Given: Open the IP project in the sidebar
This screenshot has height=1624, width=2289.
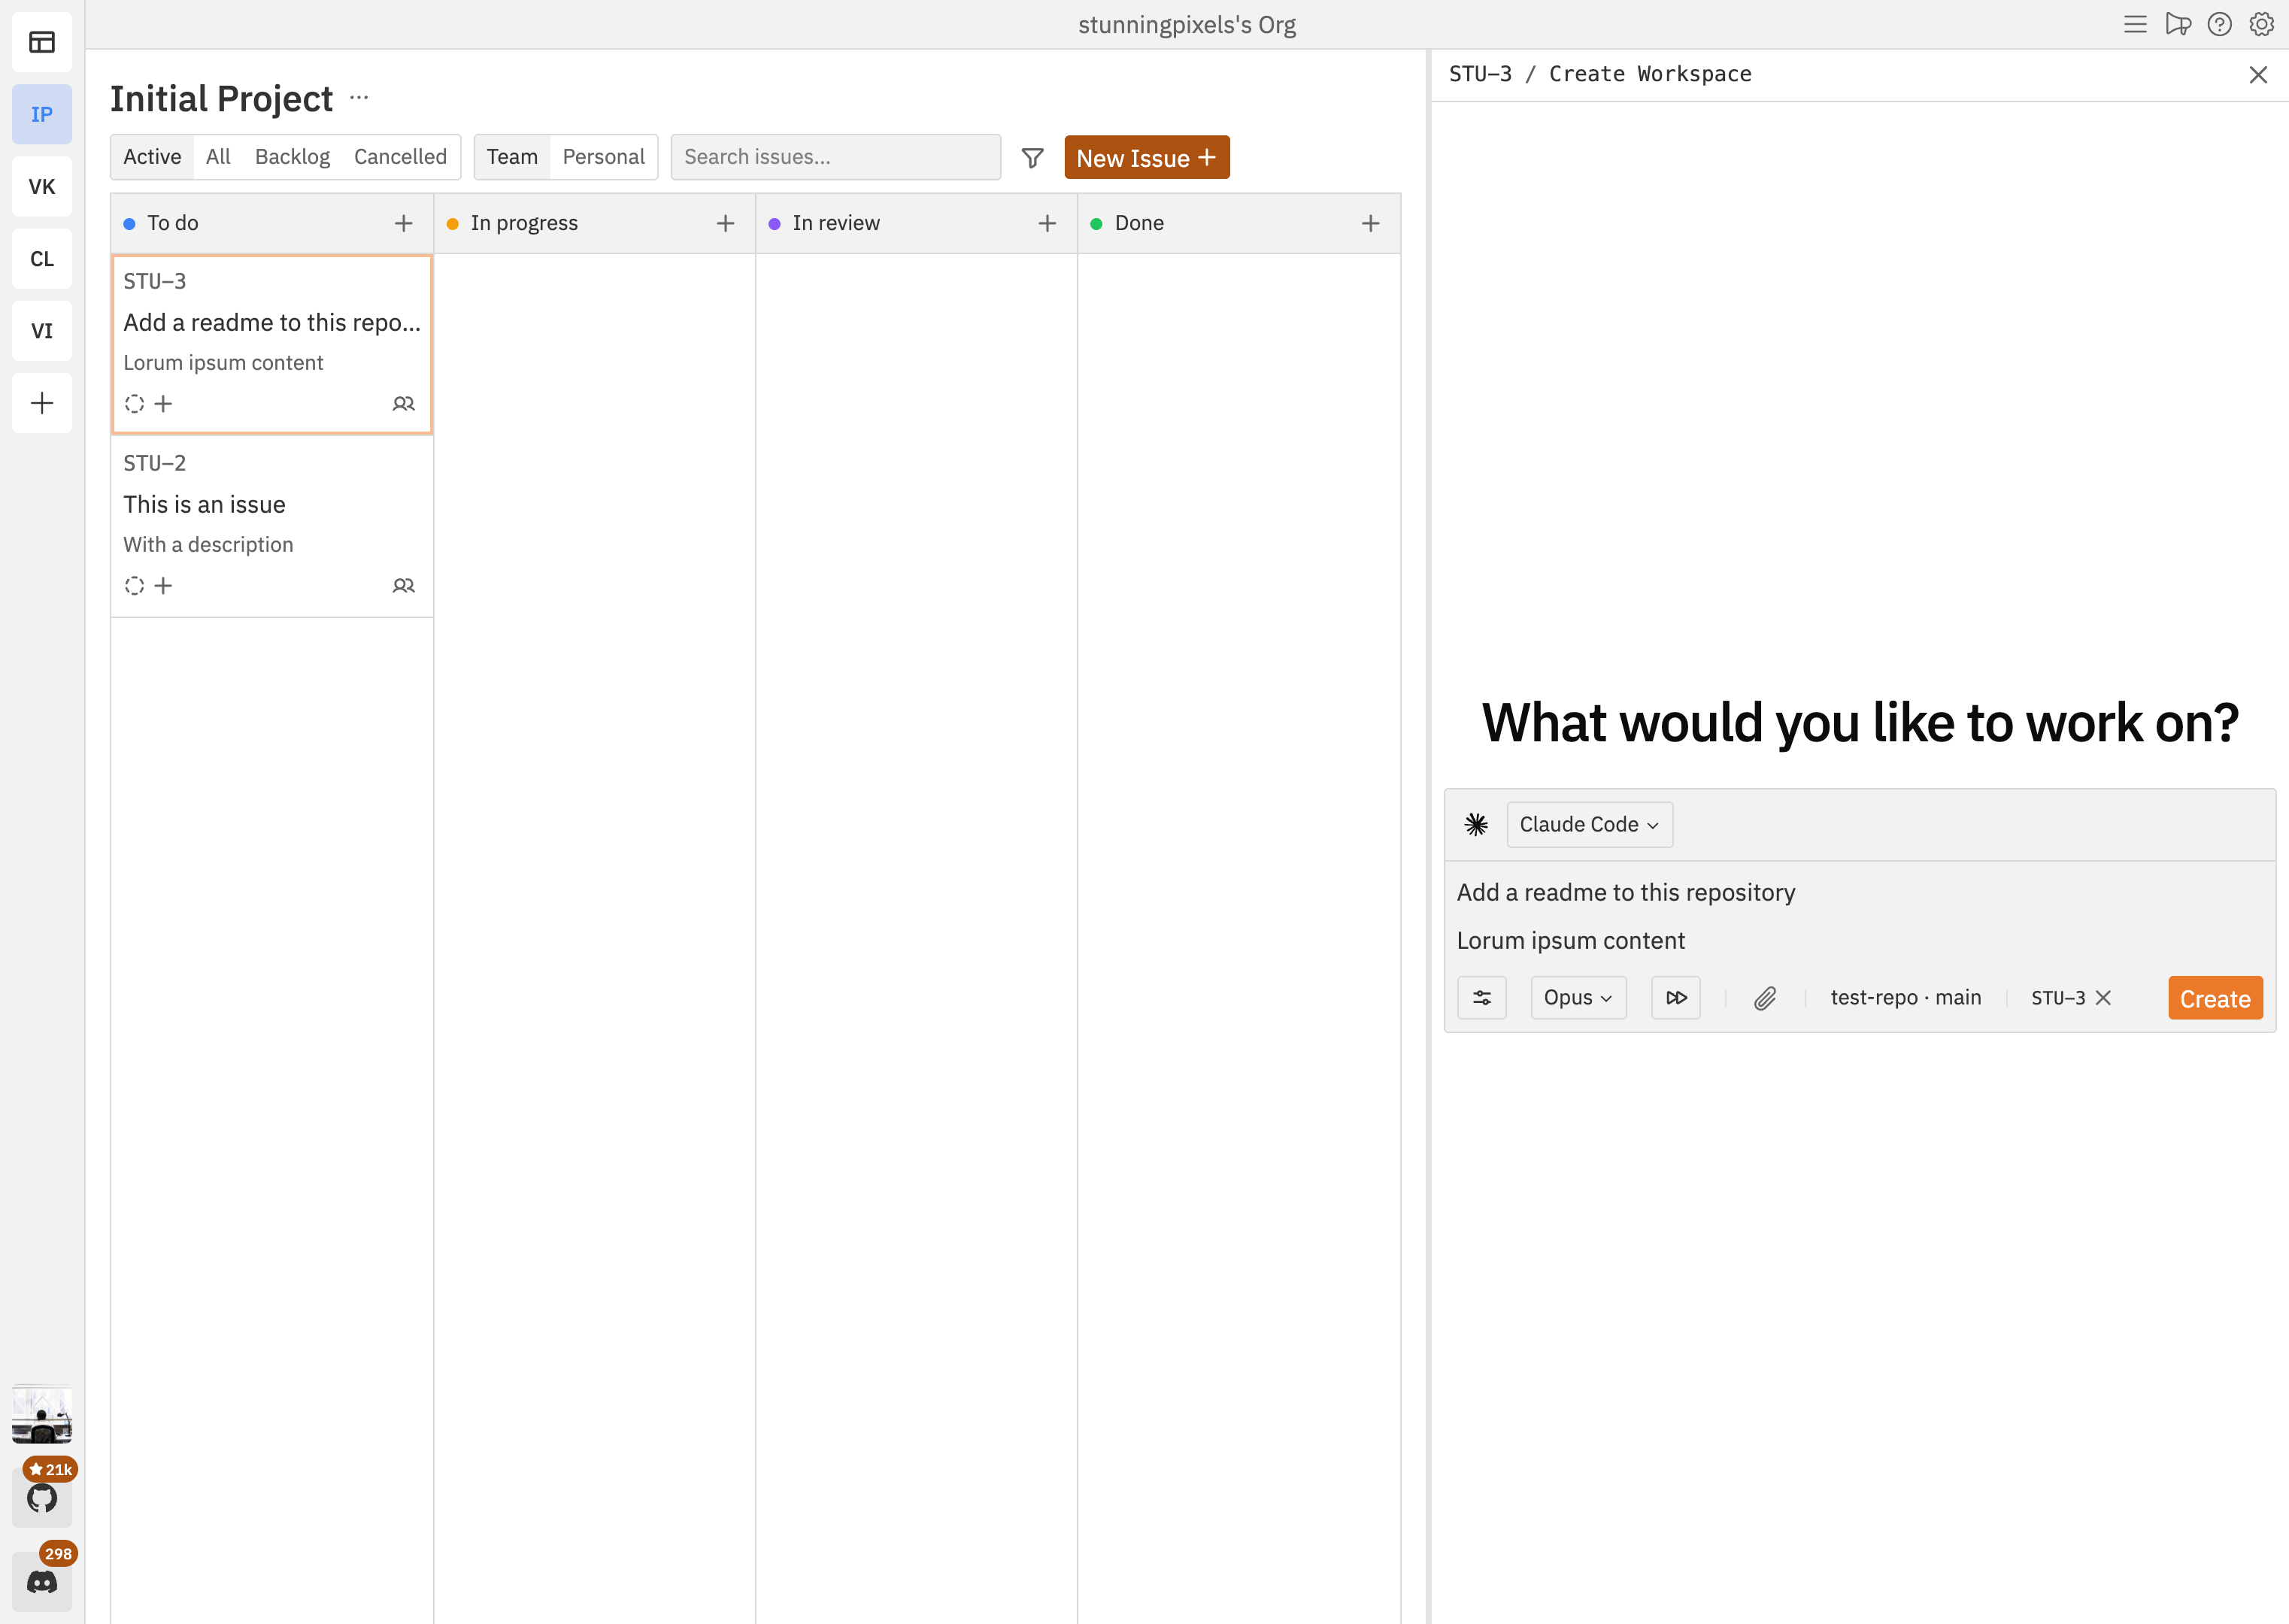Looking at the screenshot, I should click(x=41, y=114).
